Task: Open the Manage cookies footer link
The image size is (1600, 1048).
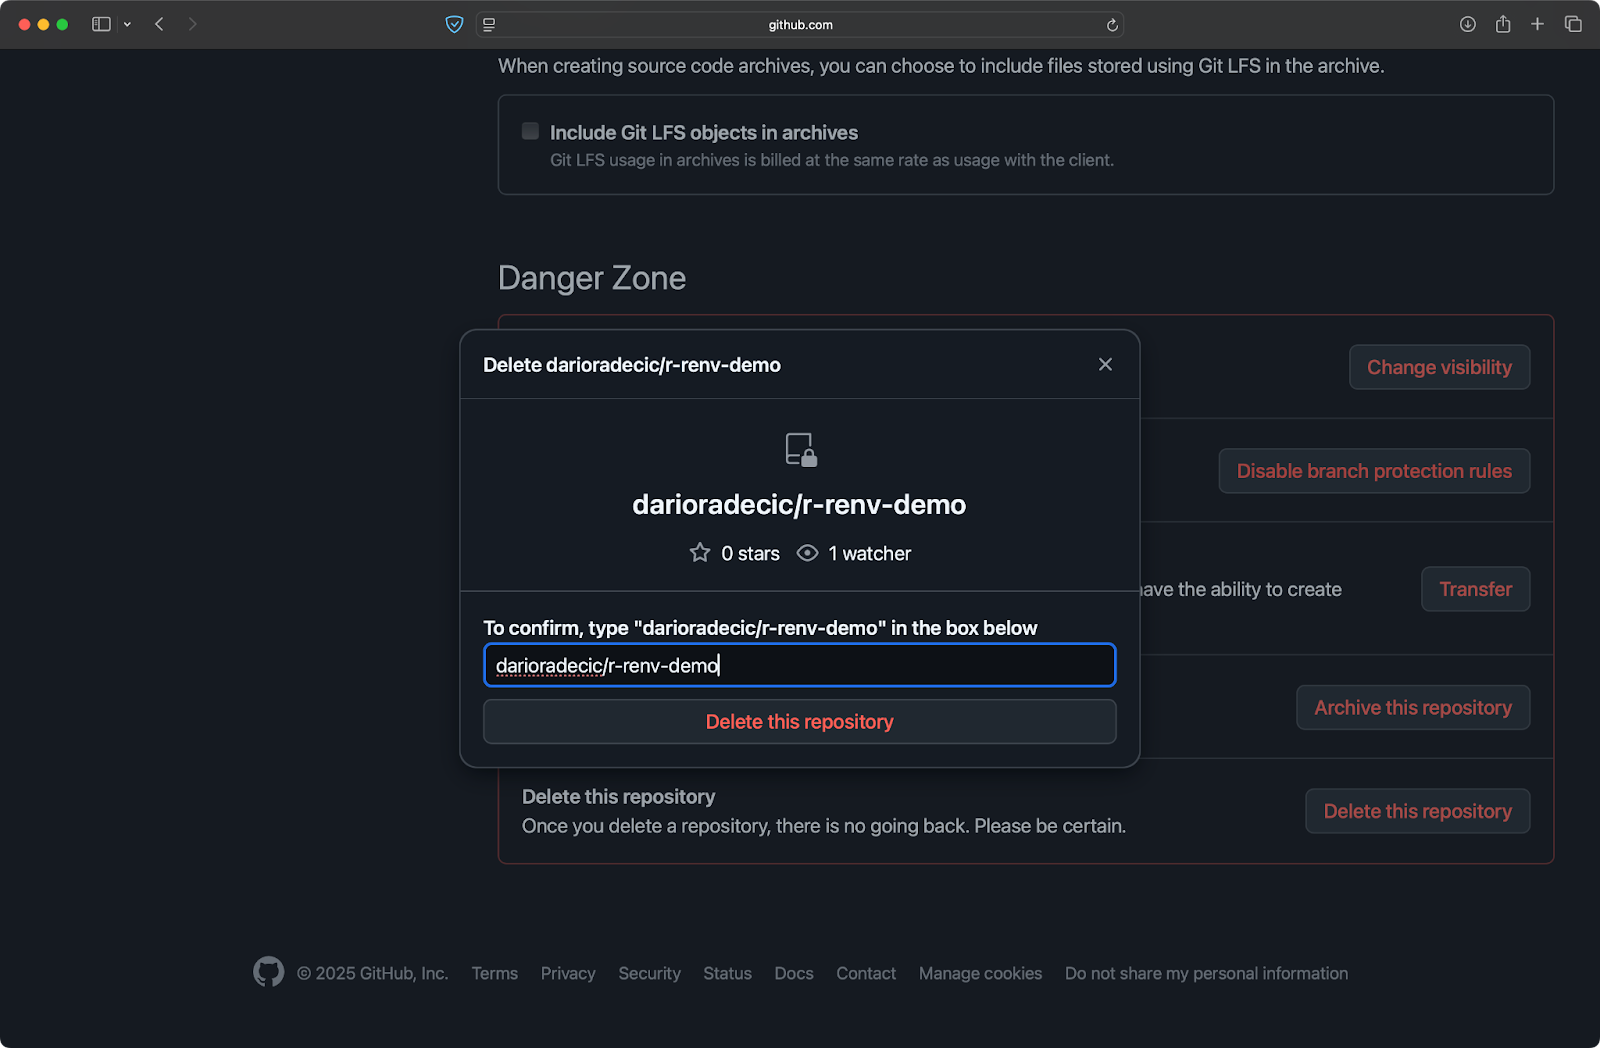Action: pos(980,973)
